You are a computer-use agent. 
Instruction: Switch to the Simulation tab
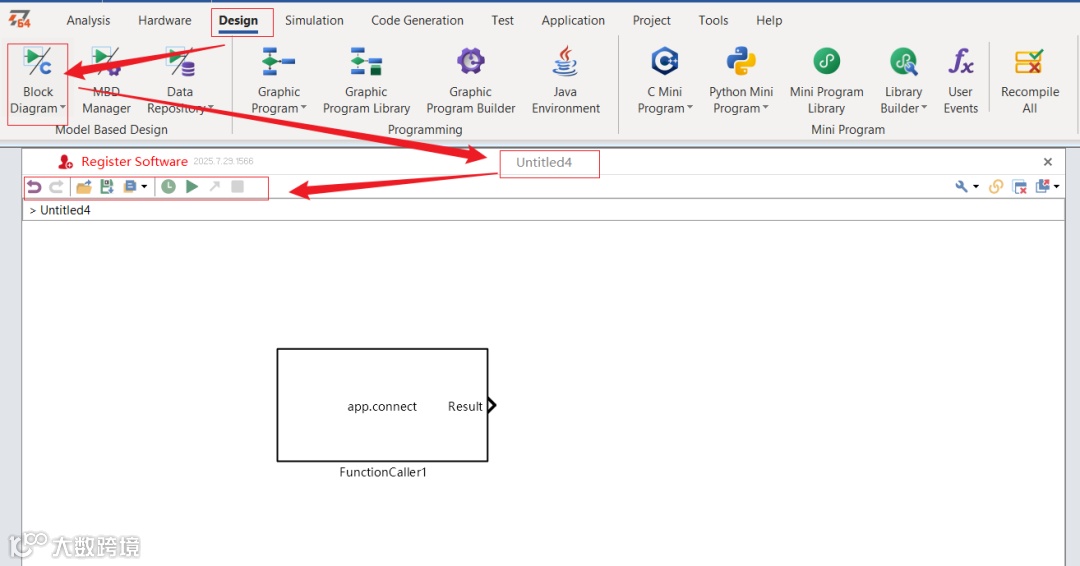coord(314,21)
